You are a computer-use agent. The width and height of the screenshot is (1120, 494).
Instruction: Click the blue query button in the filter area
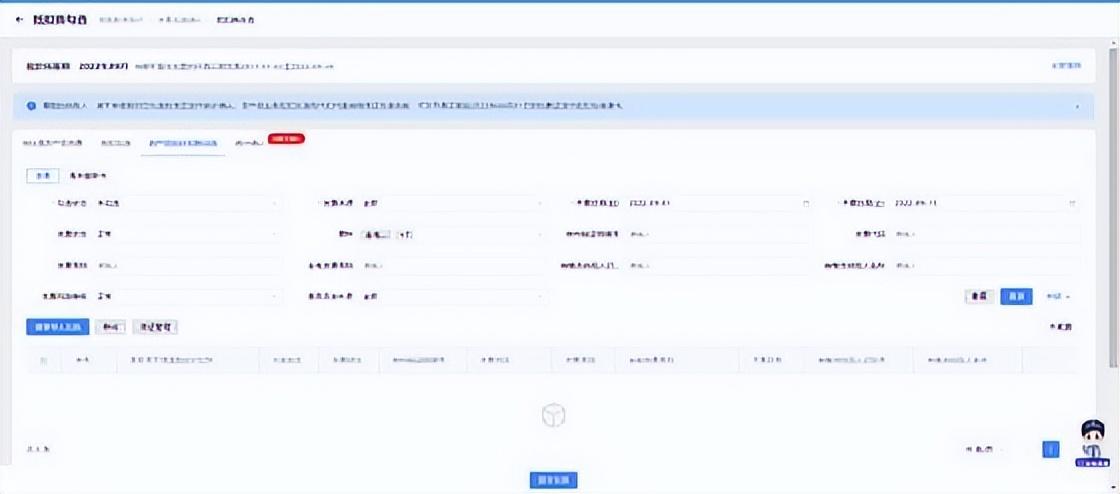(1016, 296)
